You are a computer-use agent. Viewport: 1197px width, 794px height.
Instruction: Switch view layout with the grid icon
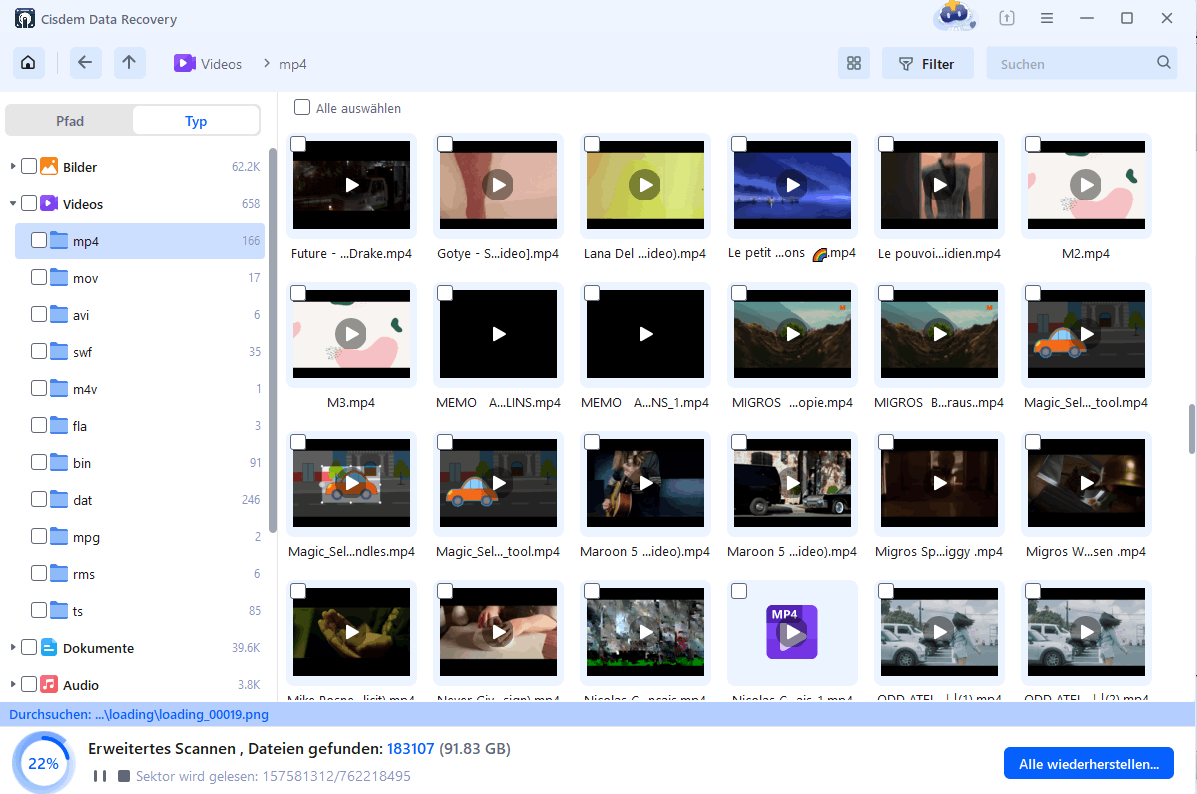point(853,62)
